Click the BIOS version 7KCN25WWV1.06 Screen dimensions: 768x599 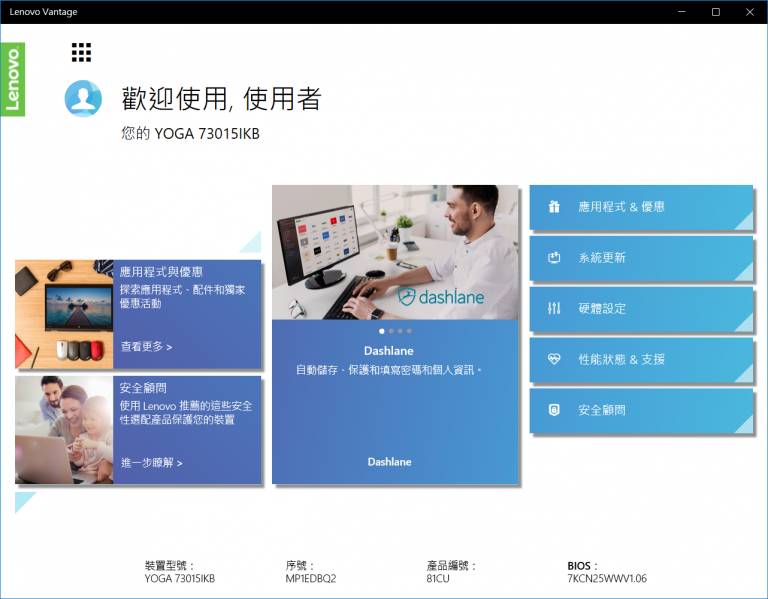(607, 578)
